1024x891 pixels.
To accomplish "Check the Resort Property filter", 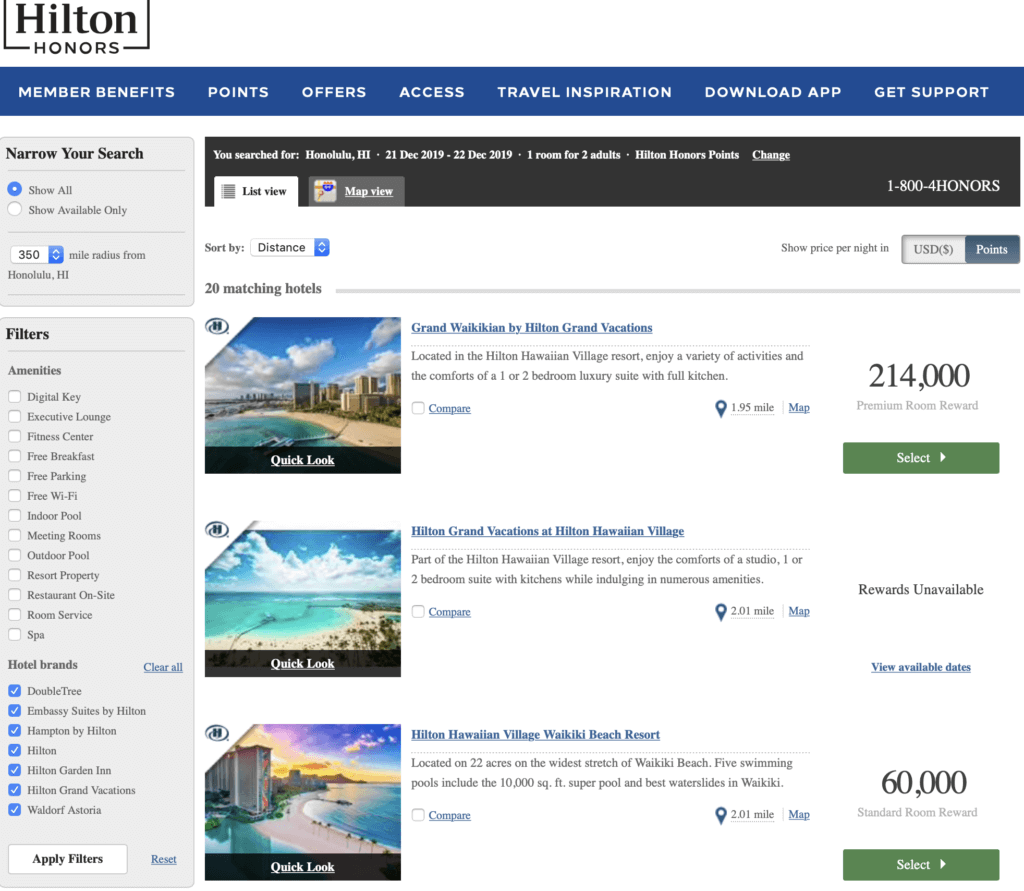I will pos(14,575).
